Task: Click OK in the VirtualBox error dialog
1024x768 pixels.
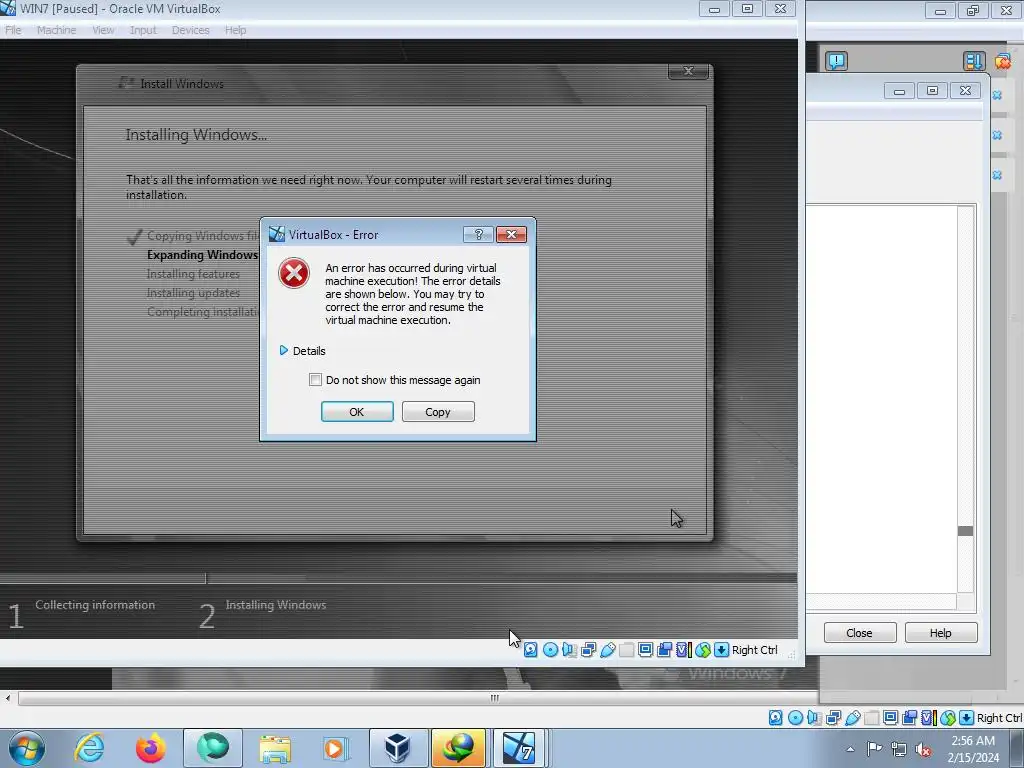Action: coord(357,411)
